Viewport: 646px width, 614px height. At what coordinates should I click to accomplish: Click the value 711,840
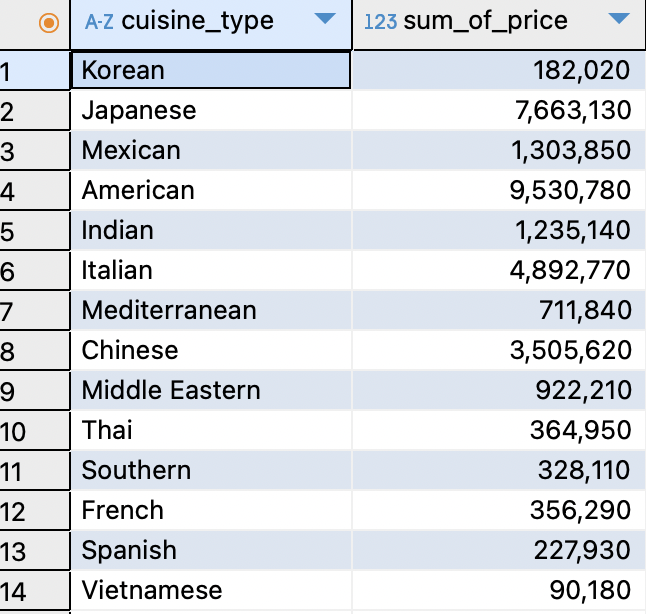click(x=585, y=310)
